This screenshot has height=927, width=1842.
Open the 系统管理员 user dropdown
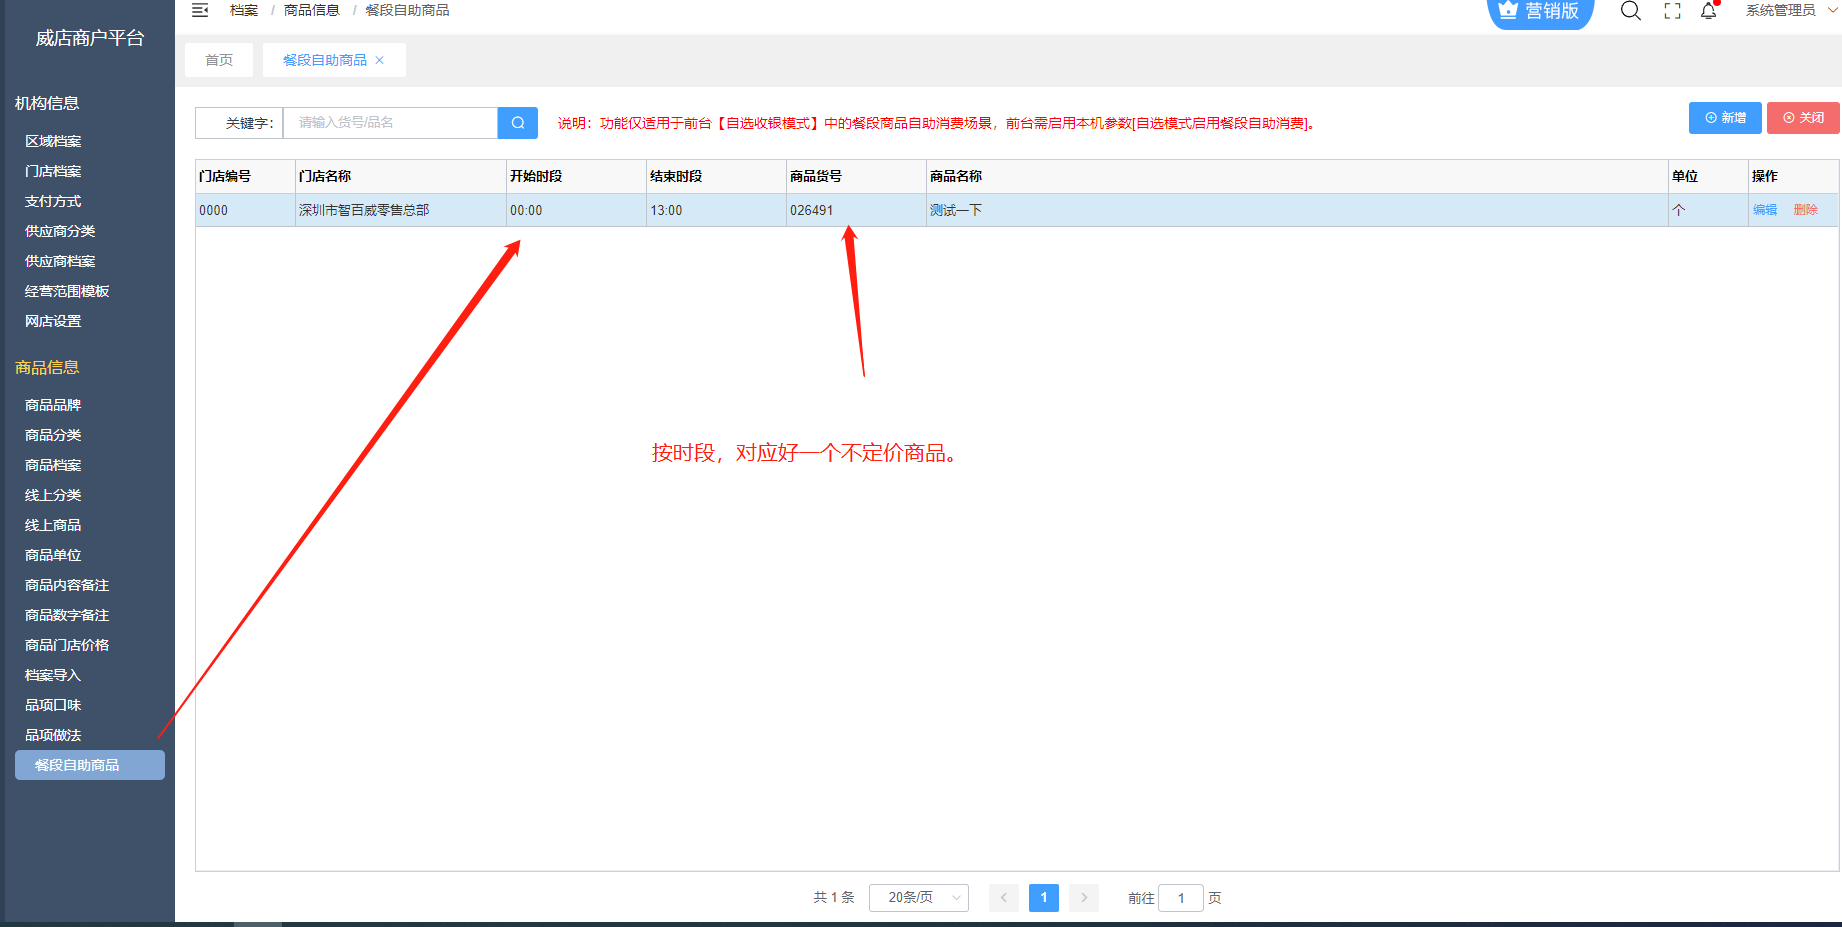[x=1788, y=11]
